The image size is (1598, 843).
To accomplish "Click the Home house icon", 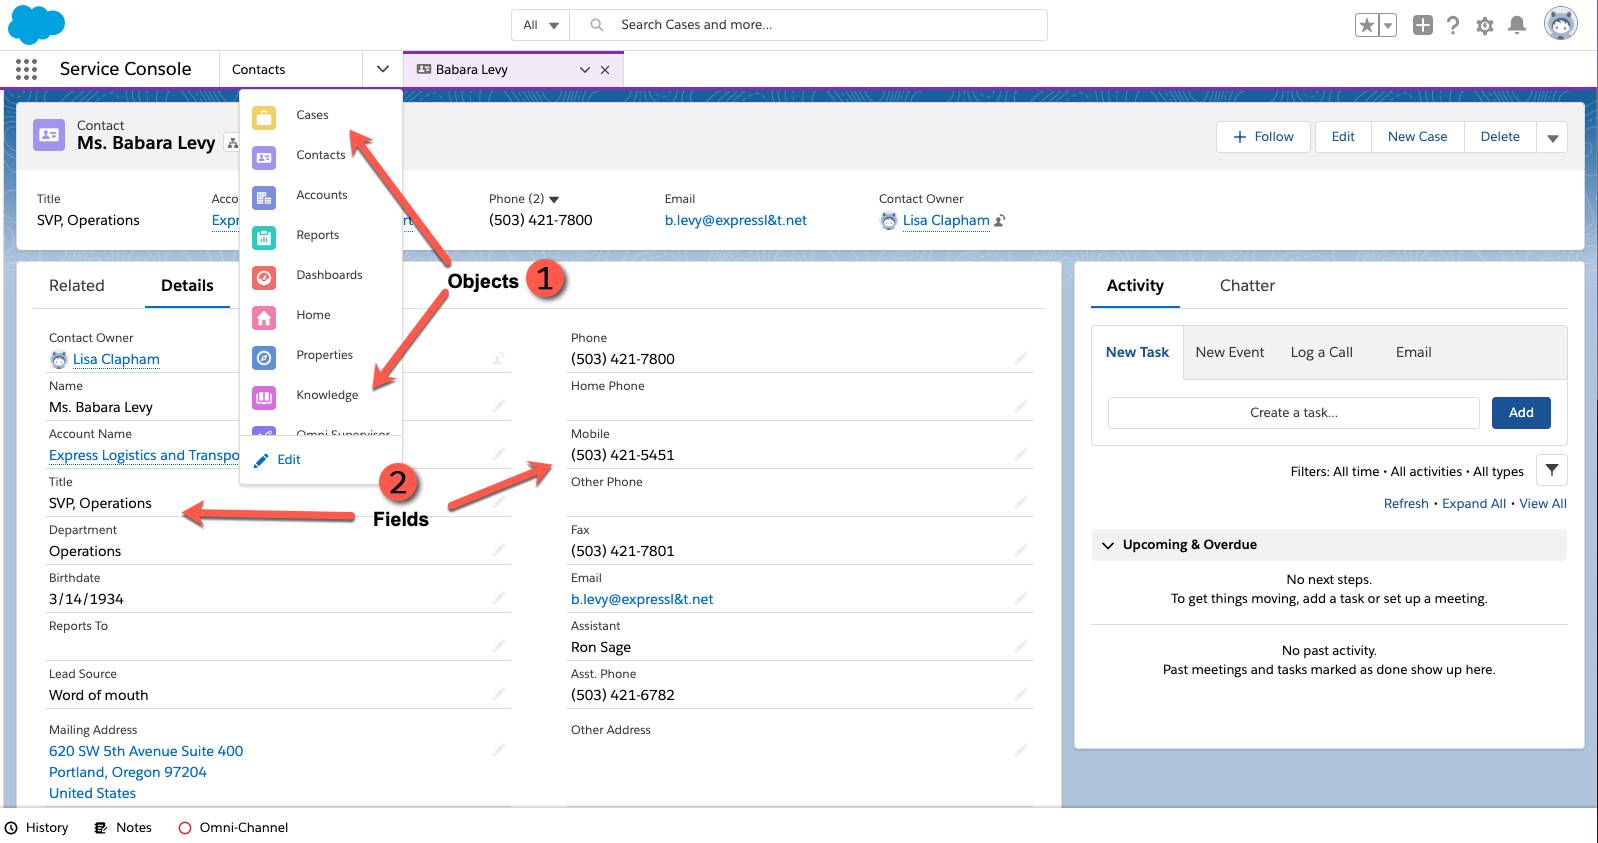I will 264,317.
